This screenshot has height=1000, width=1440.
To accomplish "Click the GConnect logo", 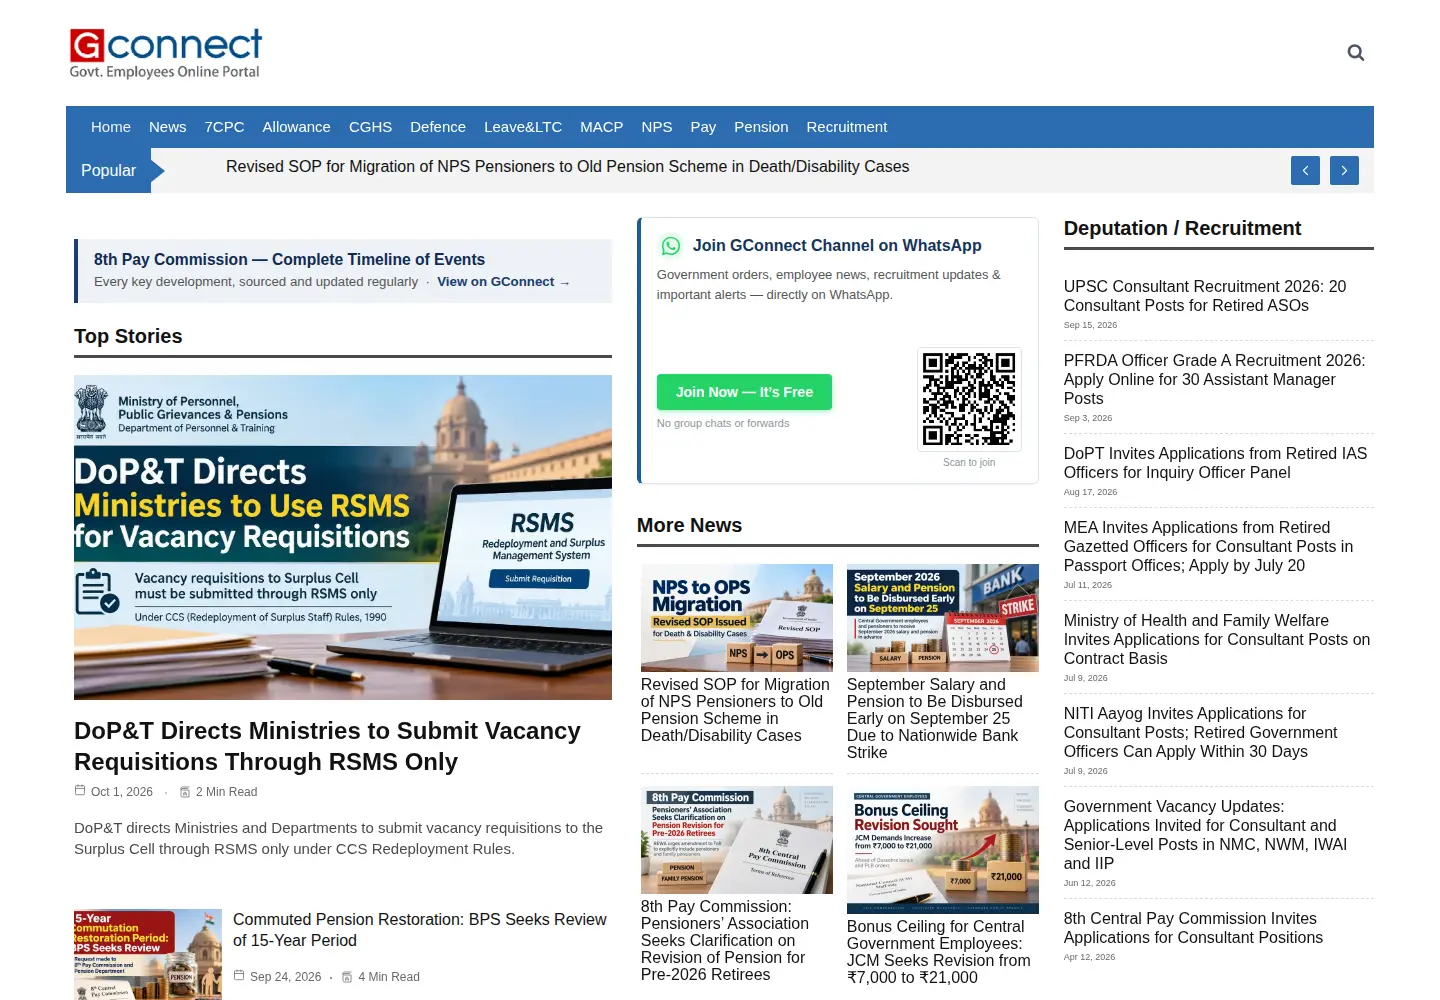I will coord(166,54).
